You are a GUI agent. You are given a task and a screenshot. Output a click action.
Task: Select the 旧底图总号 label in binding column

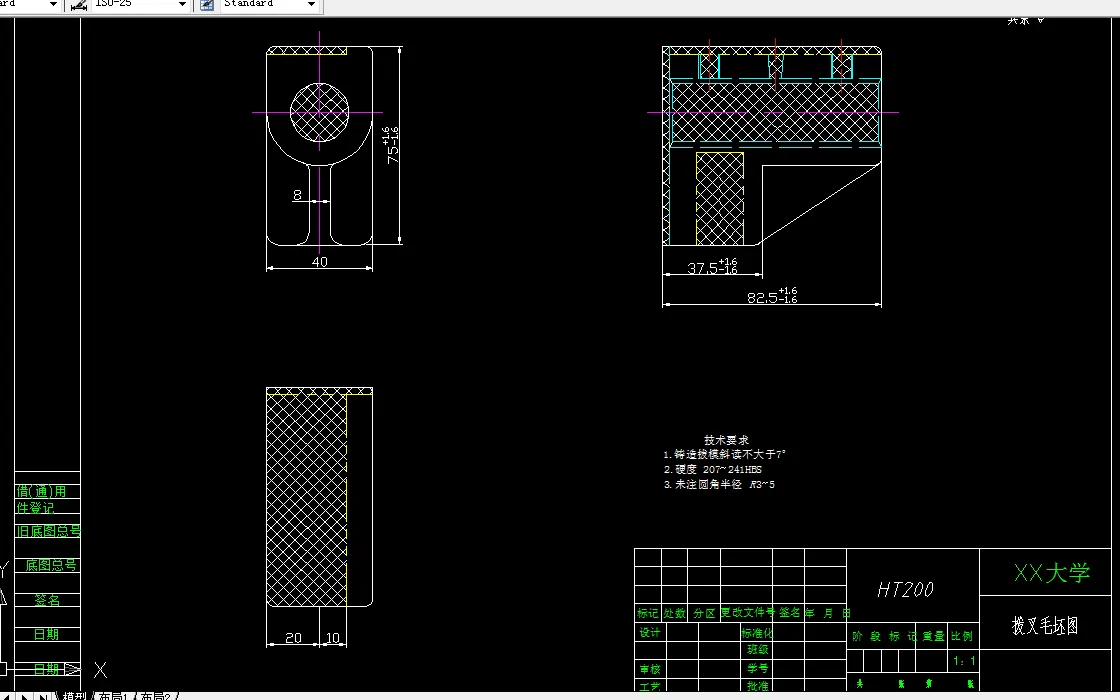click(x=49, y=531)
